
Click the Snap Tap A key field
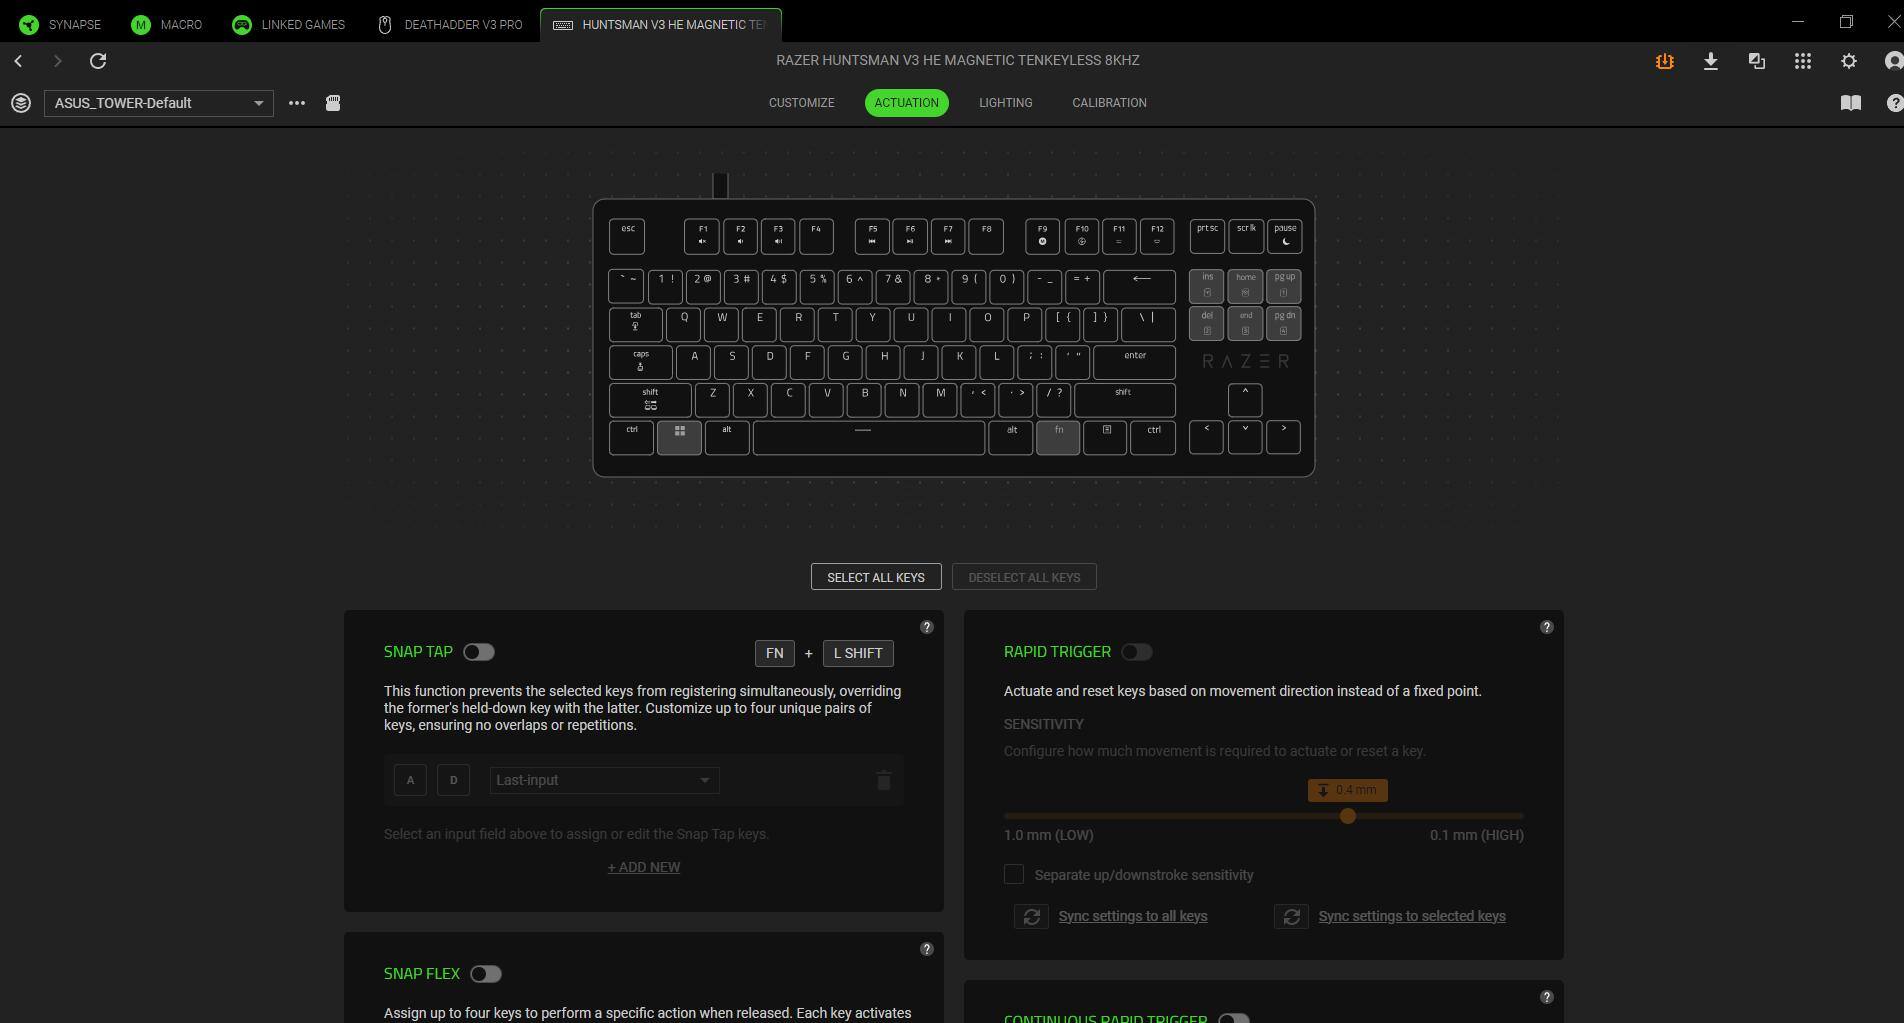coord(410,780)
